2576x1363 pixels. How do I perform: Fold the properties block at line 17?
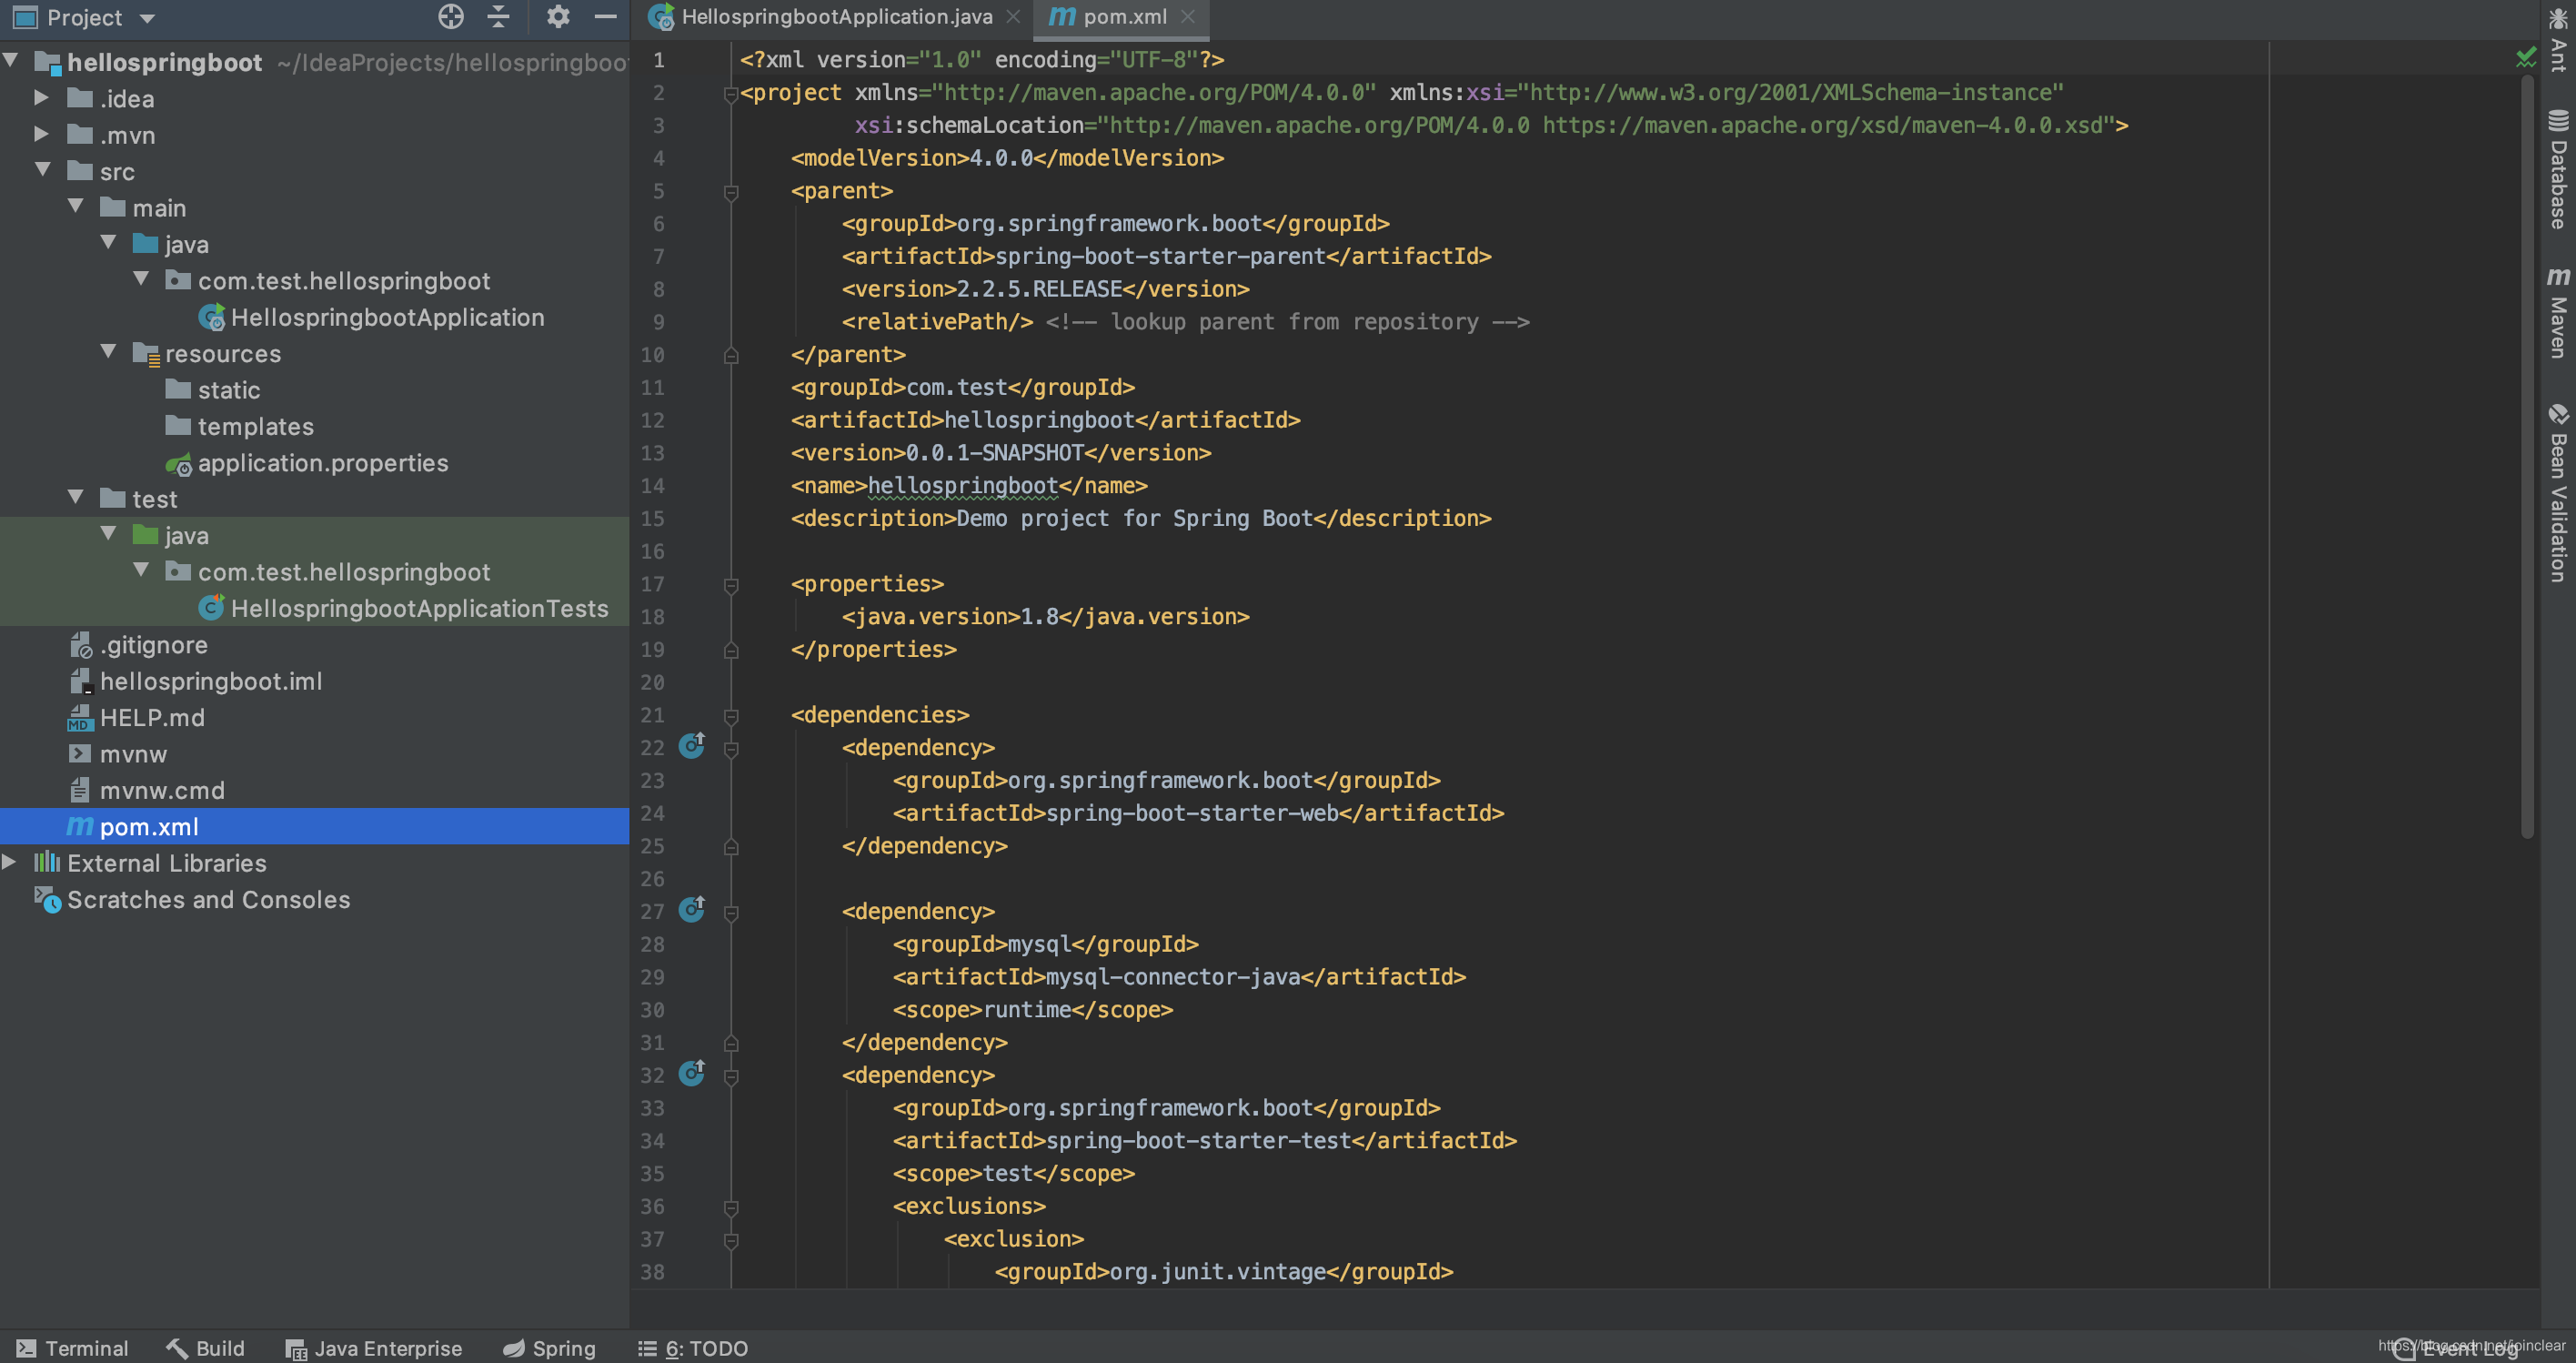point(731,585)
